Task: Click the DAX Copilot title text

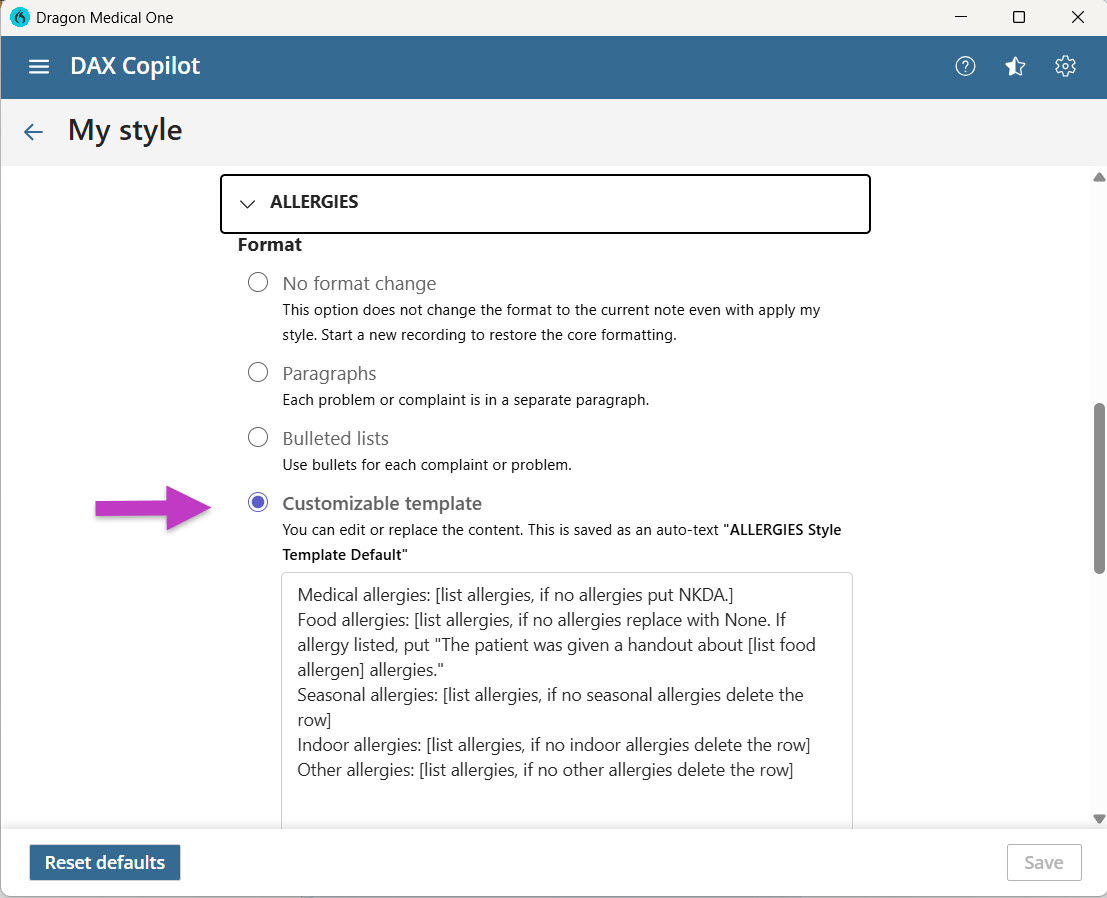Action: [134, 66]
